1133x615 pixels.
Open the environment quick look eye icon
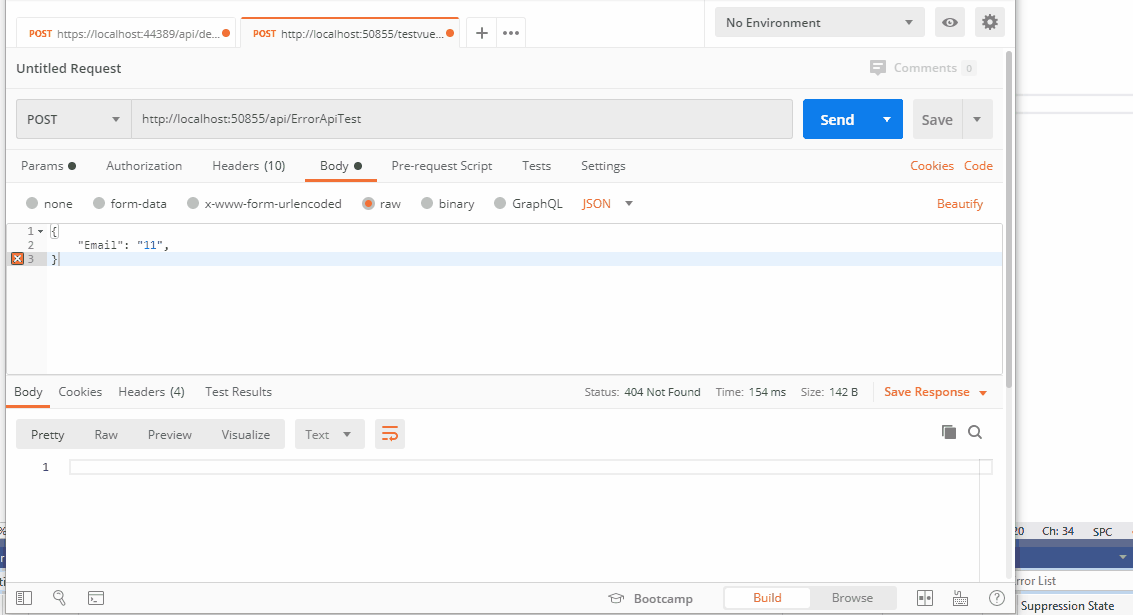pos(949,21)
